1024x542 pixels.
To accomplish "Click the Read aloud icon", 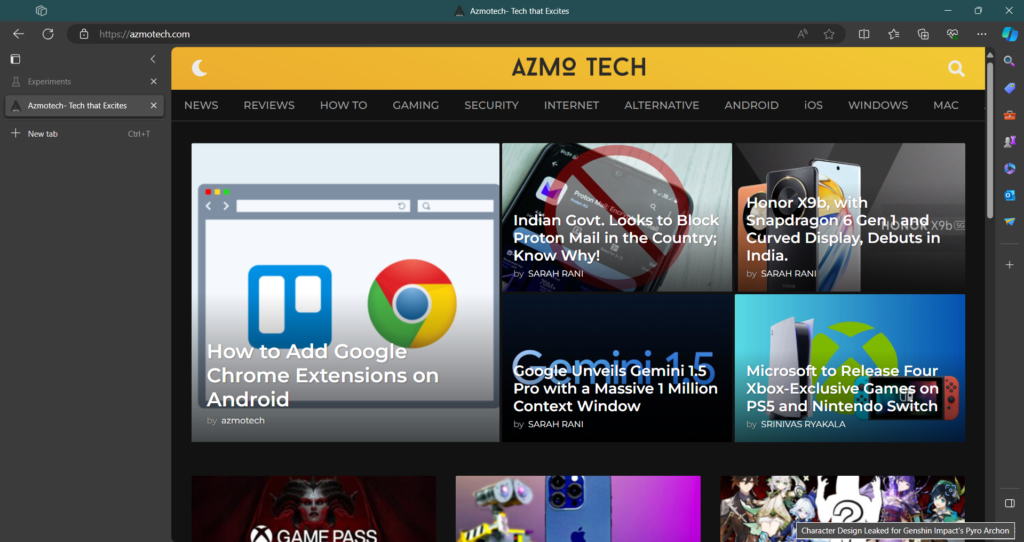I will click(802, 34).
